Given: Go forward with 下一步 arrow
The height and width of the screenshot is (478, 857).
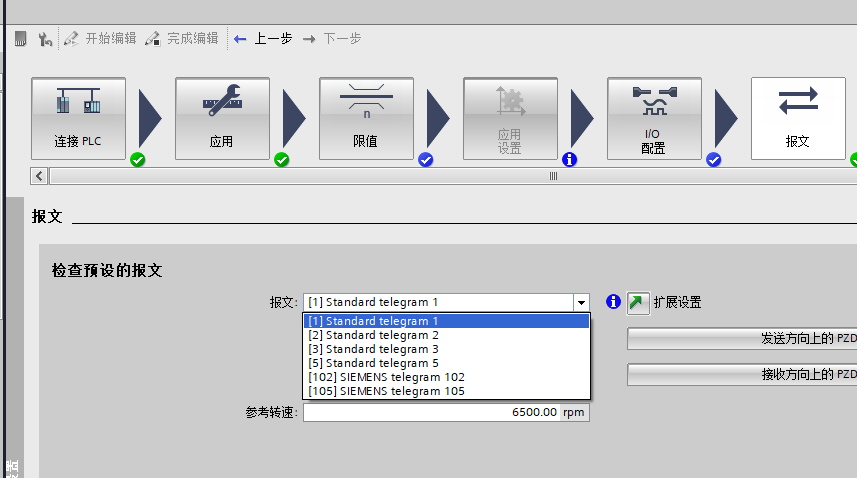Looking at the screenshot, I should pos(331,39).
